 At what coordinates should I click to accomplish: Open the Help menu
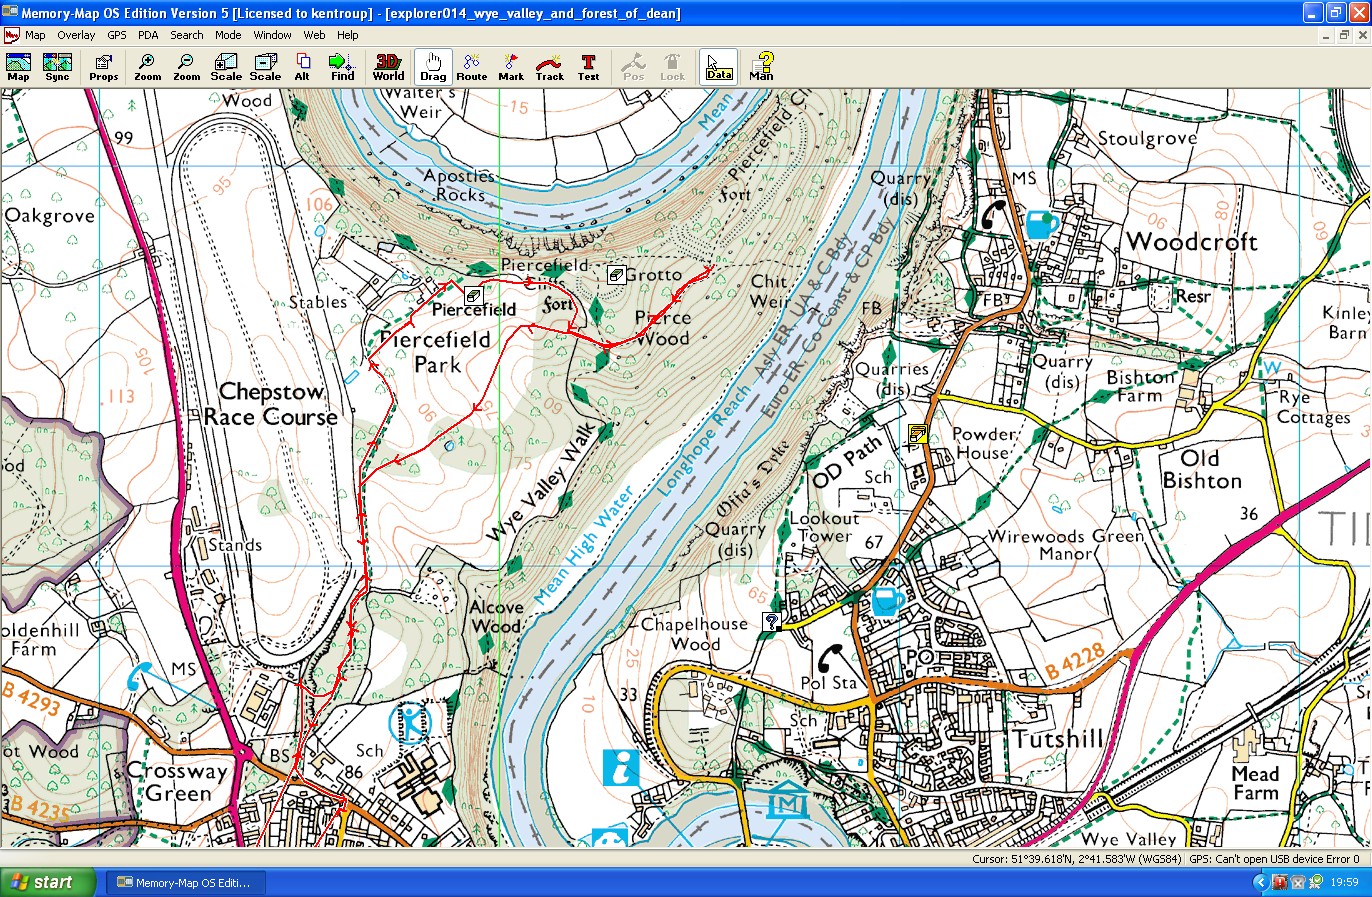[x=347, y=35]
